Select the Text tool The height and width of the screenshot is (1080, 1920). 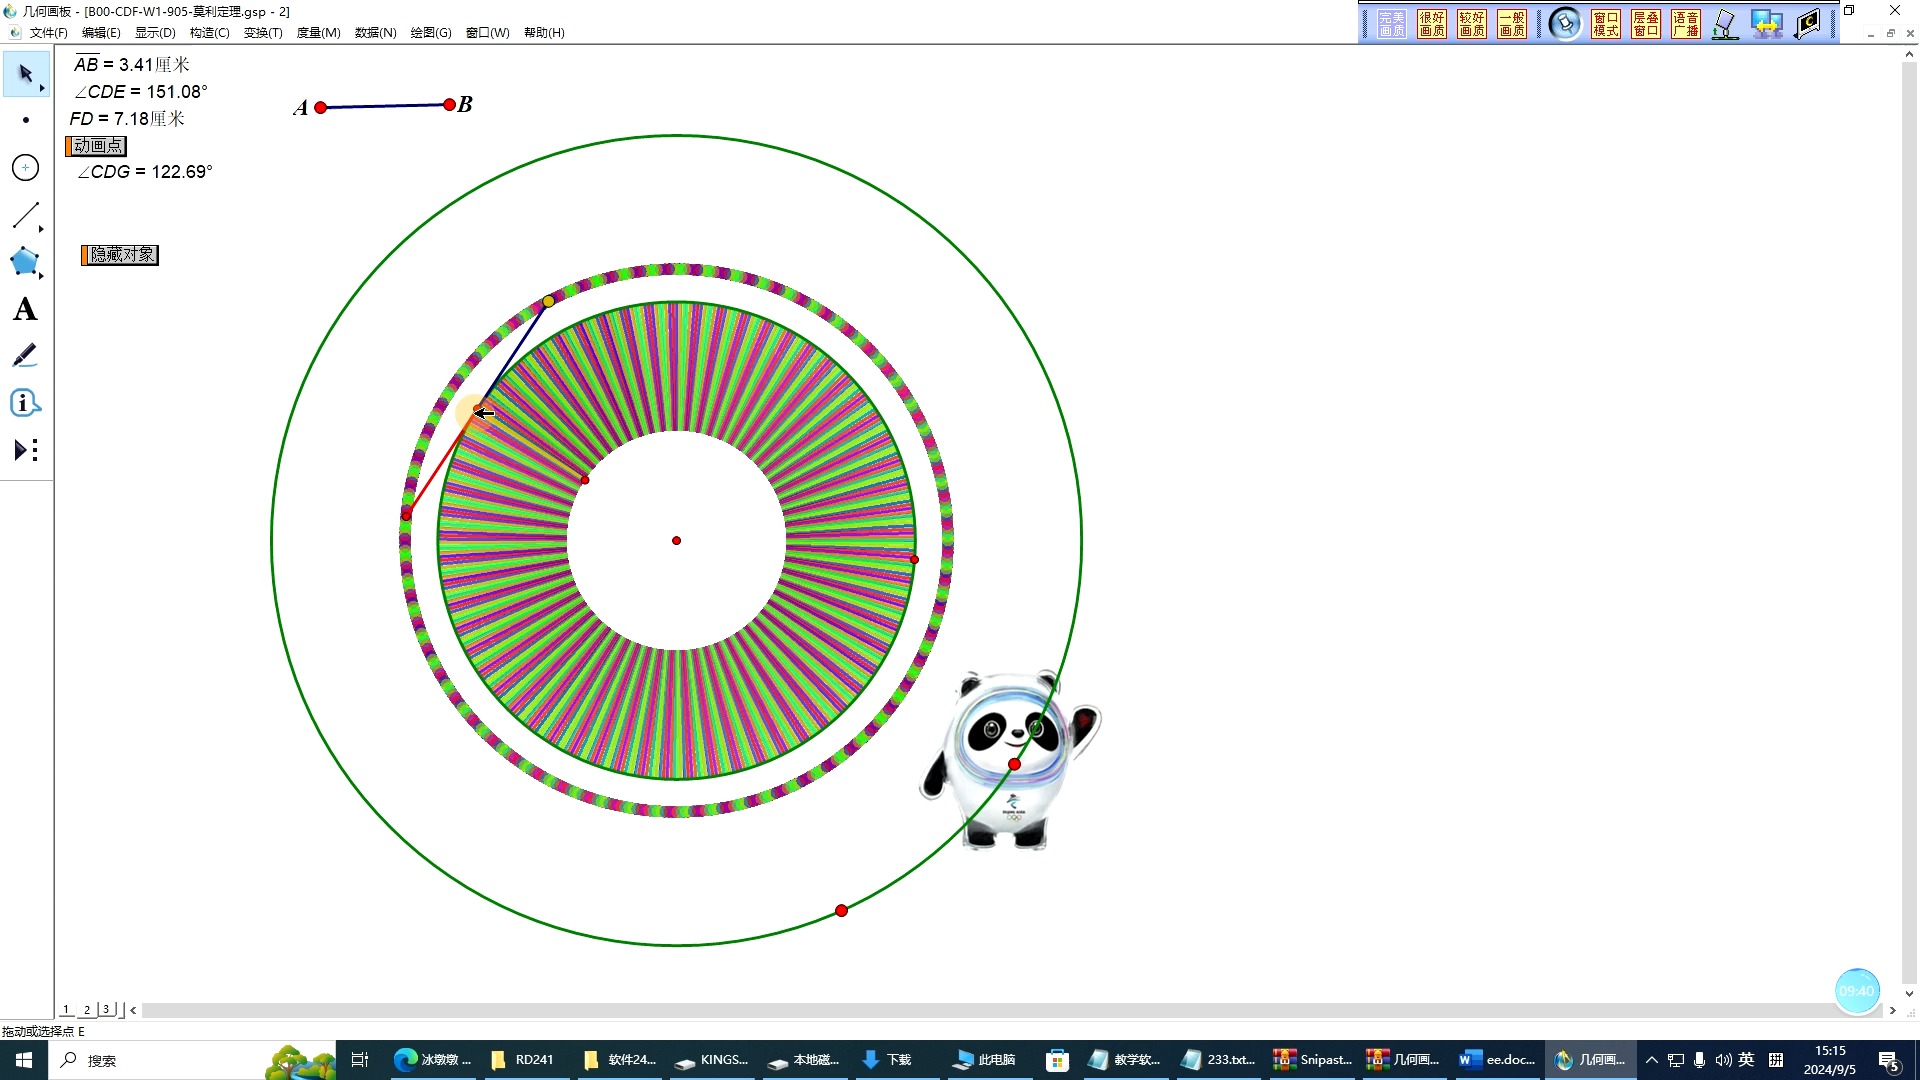(x=25, y=310)
